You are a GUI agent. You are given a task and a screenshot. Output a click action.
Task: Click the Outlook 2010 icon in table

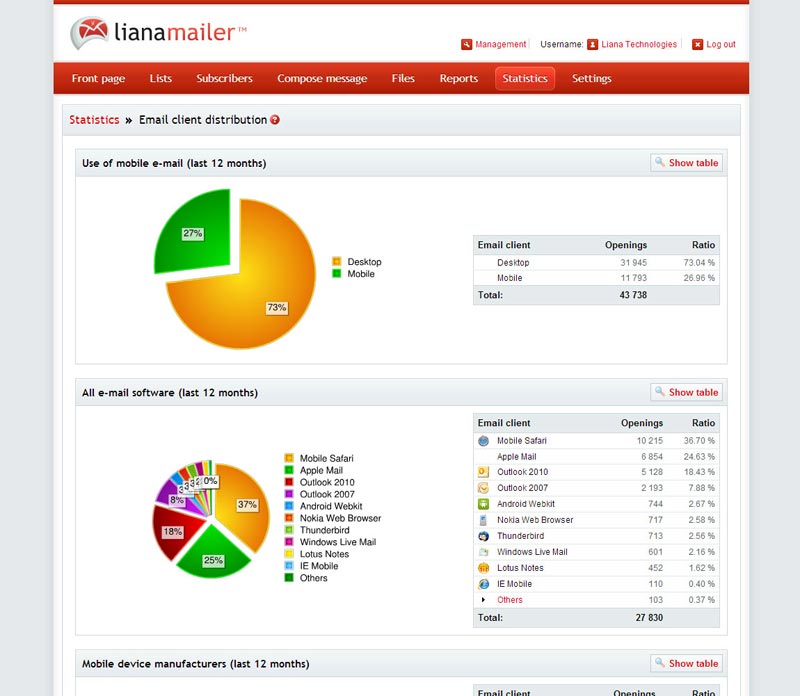[x=484, y=472]
